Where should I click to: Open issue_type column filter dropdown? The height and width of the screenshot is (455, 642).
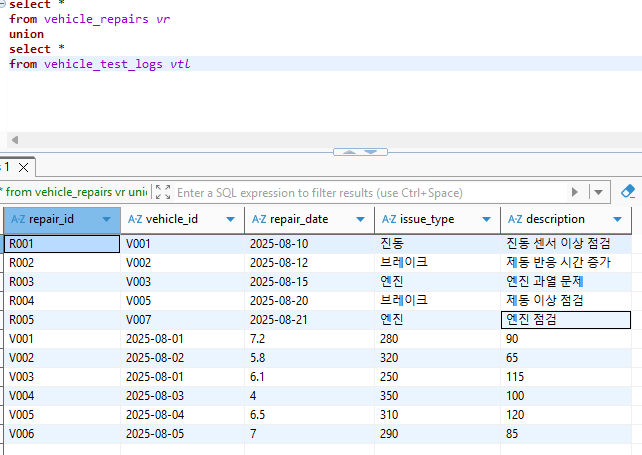click(x=486, y=220)
